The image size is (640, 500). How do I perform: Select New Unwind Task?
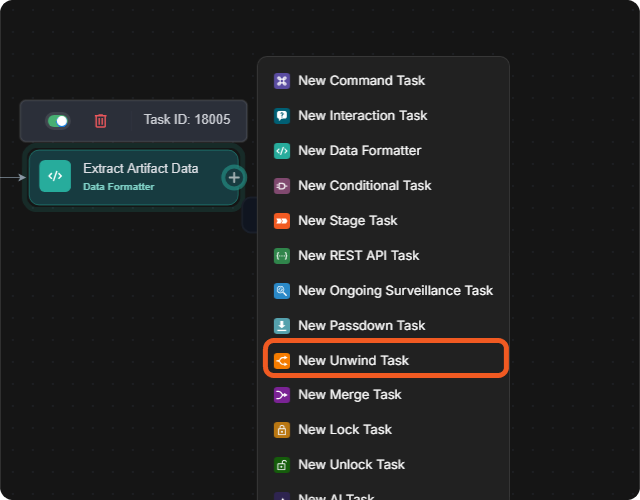click(386, 358)
